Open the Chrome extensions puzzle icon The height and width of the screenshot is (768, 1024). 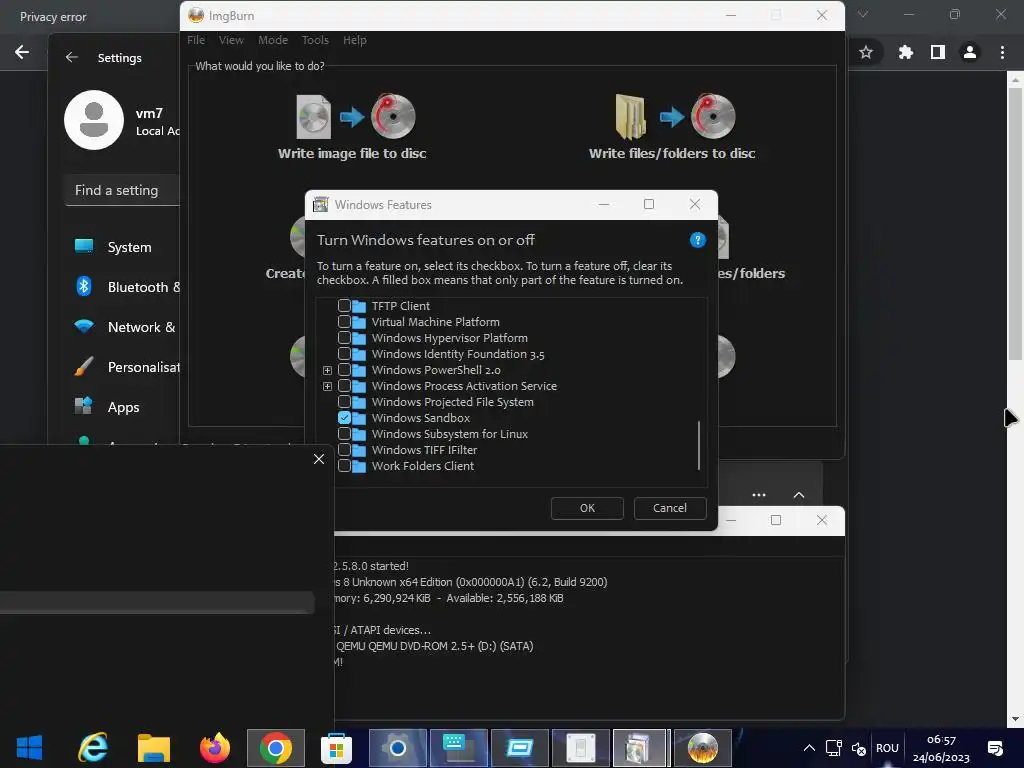(x=905, y=52)
